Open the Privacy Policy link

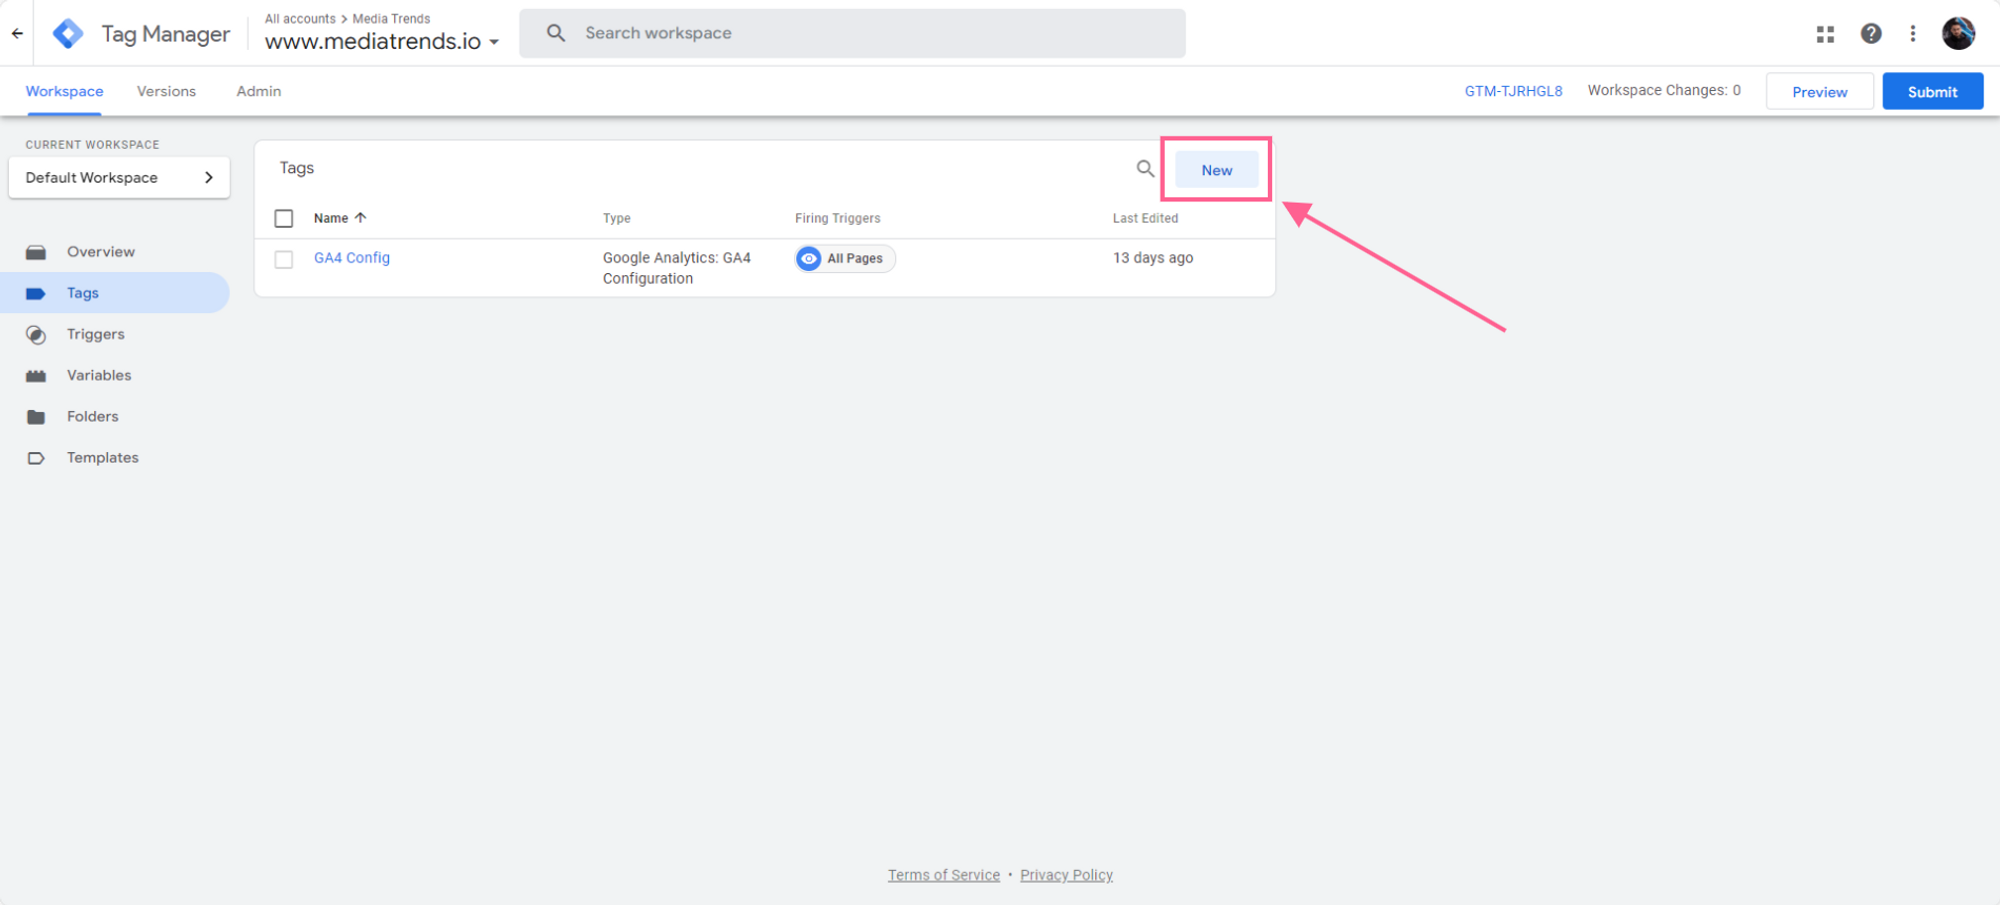1066,875
